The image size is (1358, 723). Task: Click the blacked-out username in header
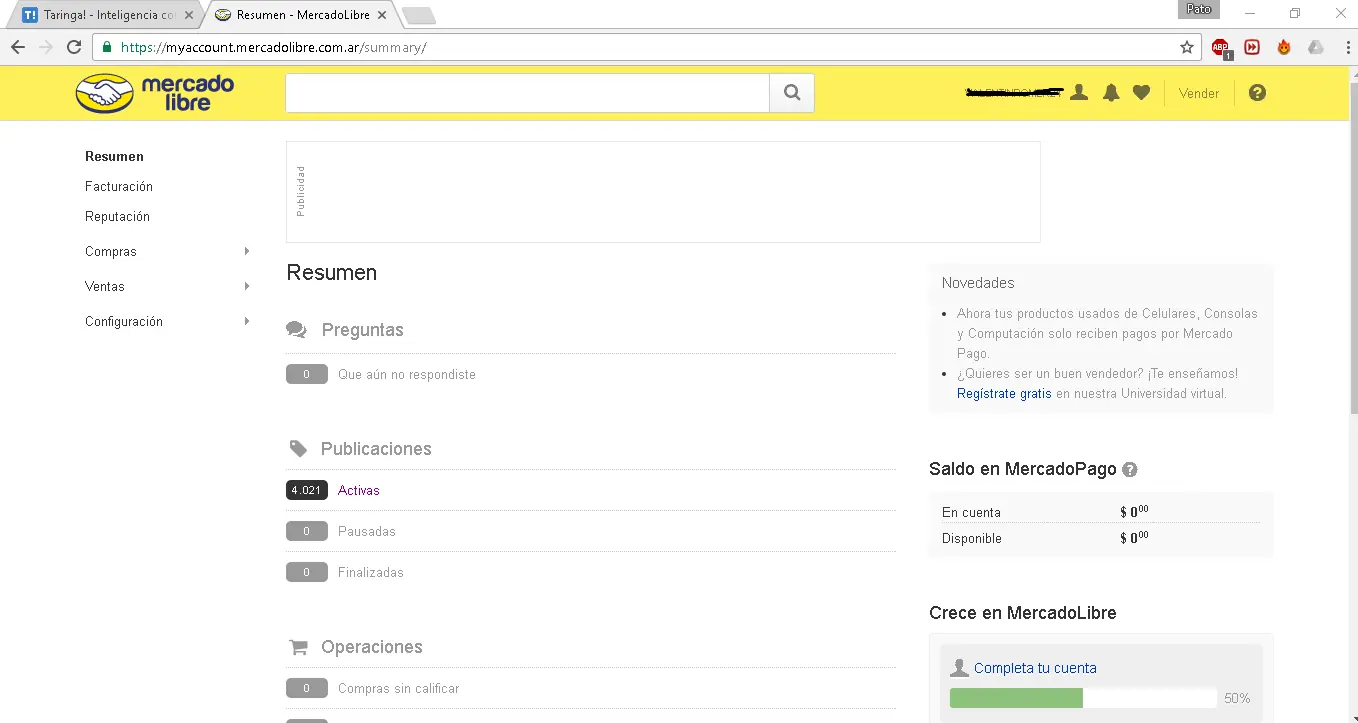(1013, 93)
